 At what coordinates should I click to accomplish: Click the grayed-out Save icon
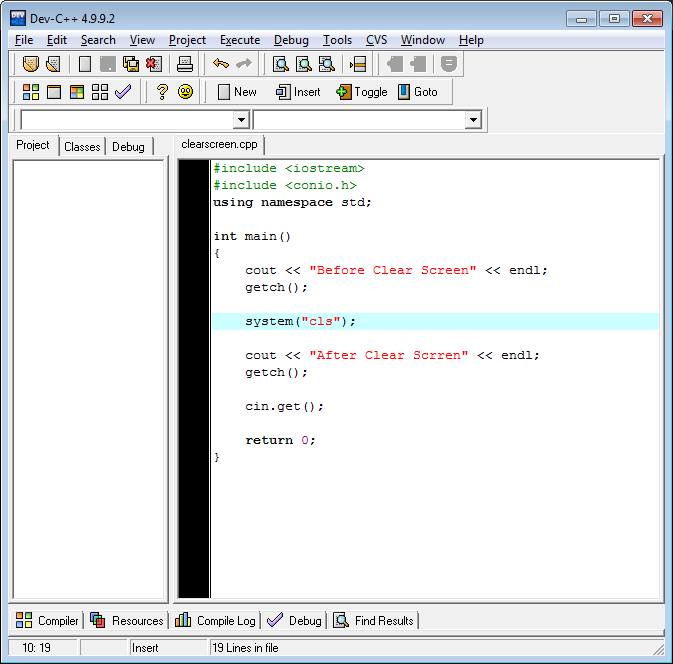pyautogui.click(x=108, y=64)
